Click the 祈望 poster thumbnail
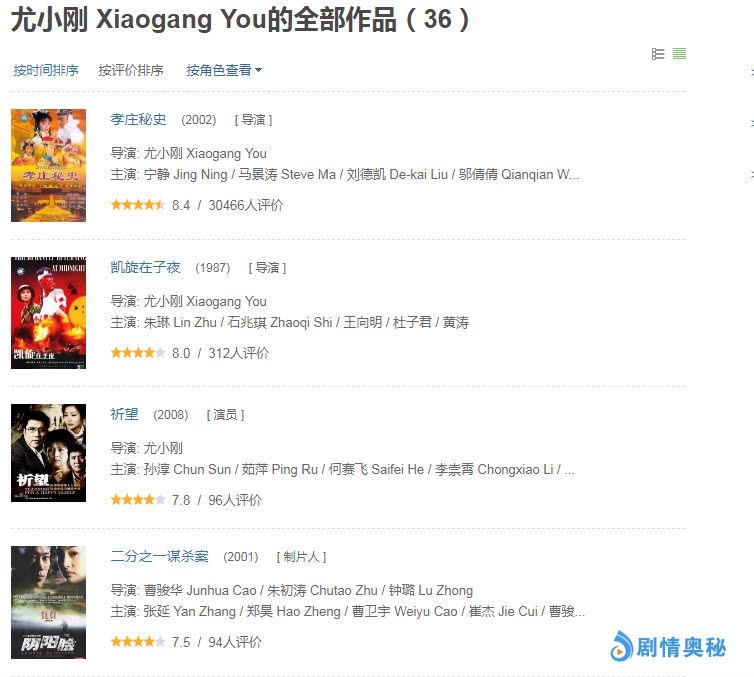 click(49, 453)
